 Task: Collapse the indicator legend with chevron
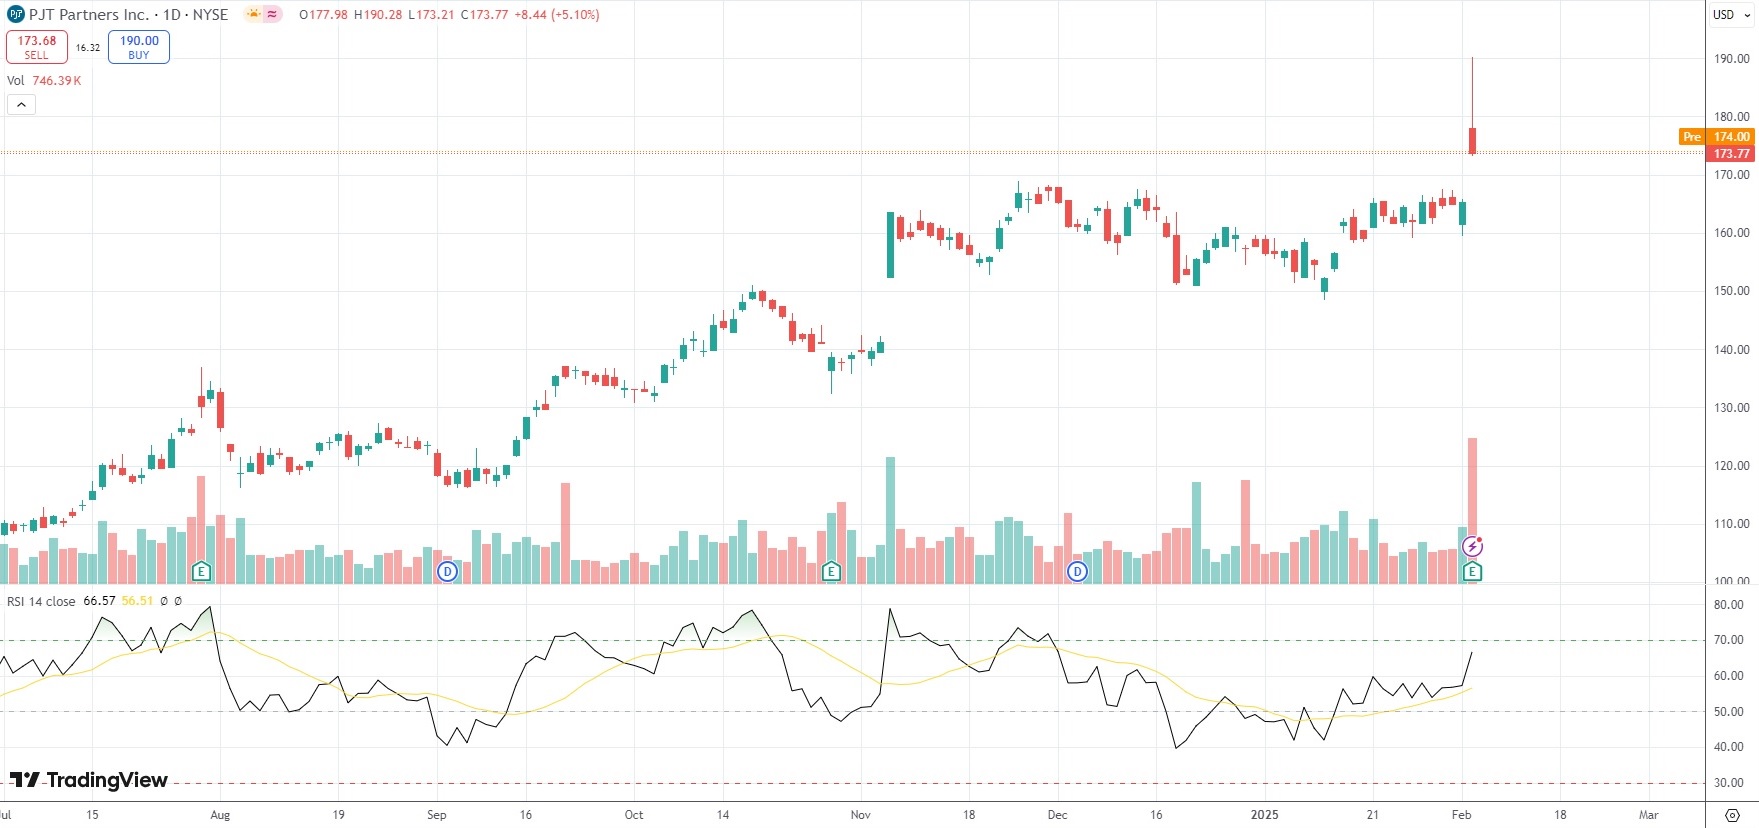(21, 104)
